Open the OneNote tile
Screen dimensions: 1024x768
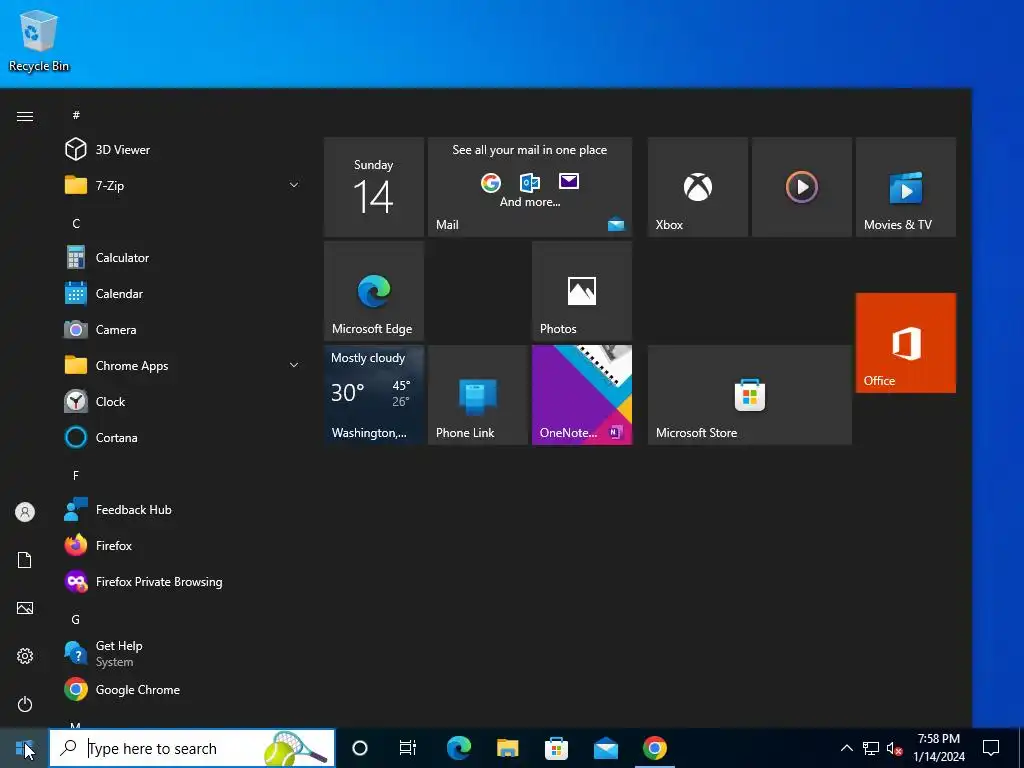pos(582,395)
